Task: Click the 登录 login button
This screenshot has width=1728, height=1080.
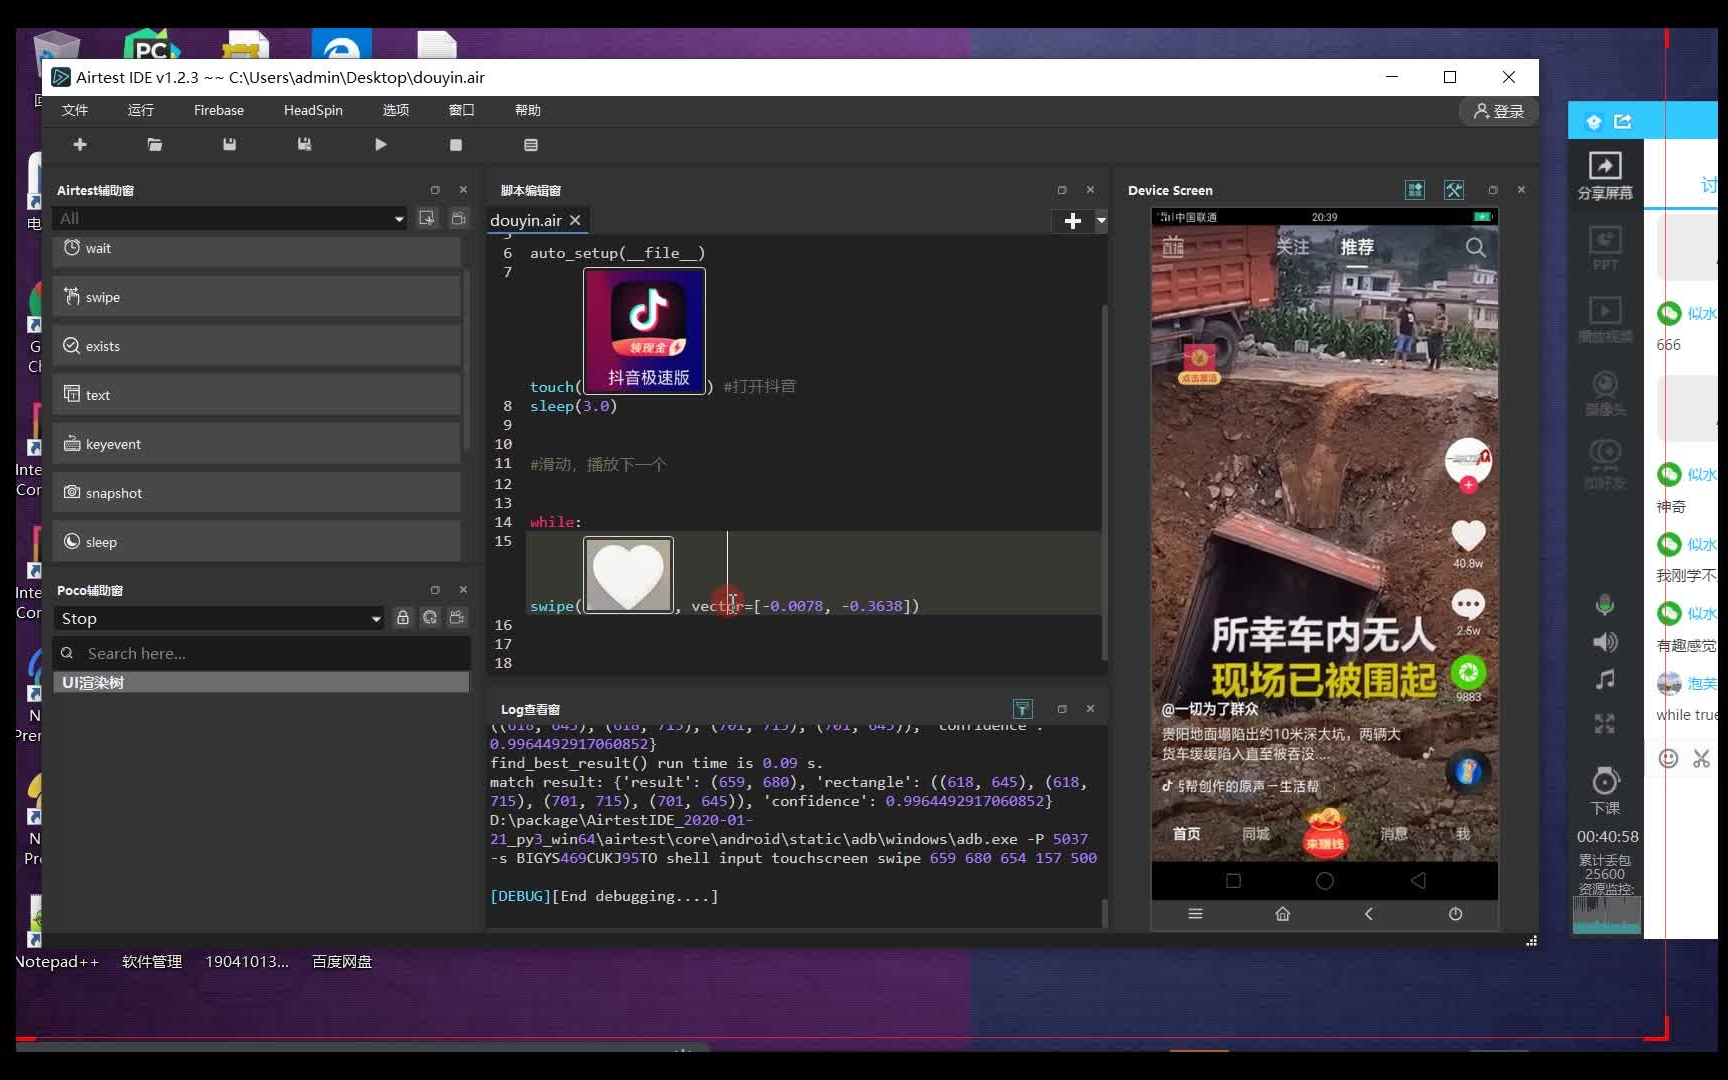Action: (x=1498, y=111)
